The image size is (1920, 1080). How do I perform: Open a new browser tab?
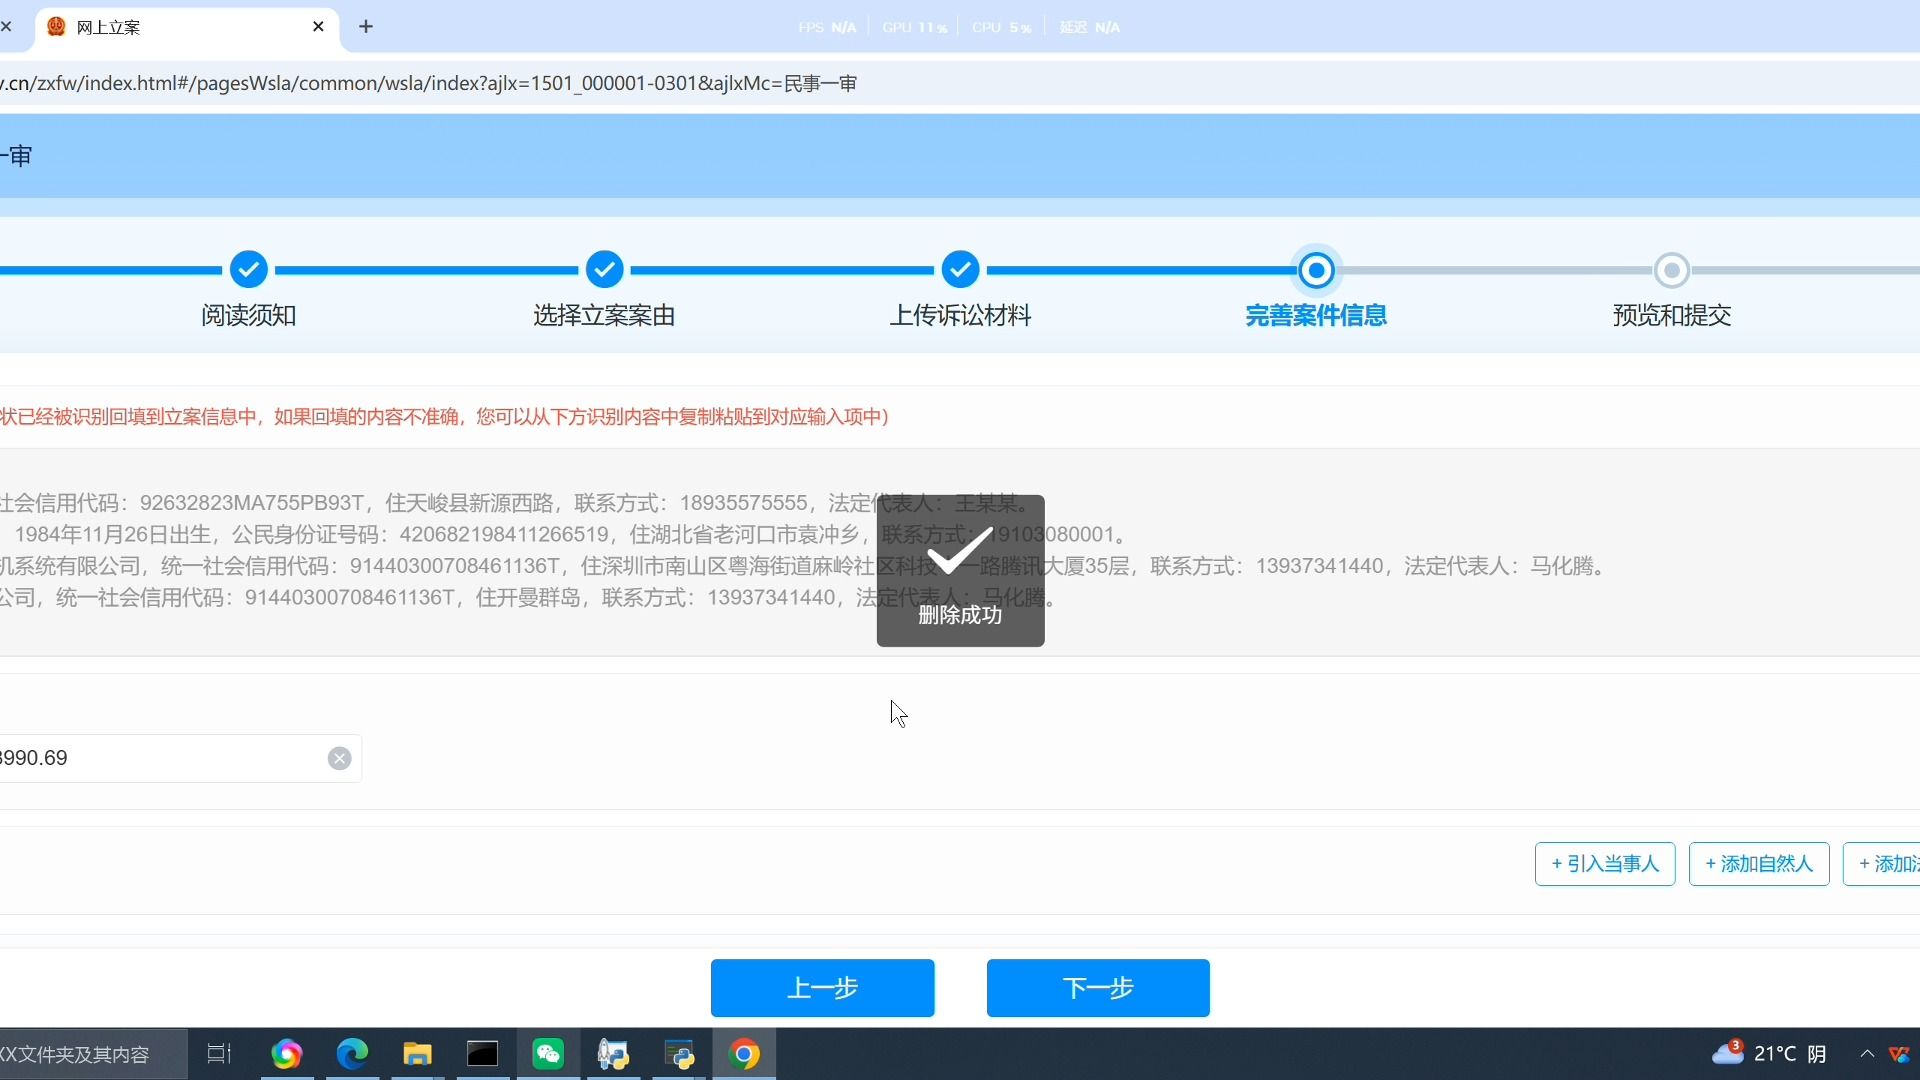(366, 27)
